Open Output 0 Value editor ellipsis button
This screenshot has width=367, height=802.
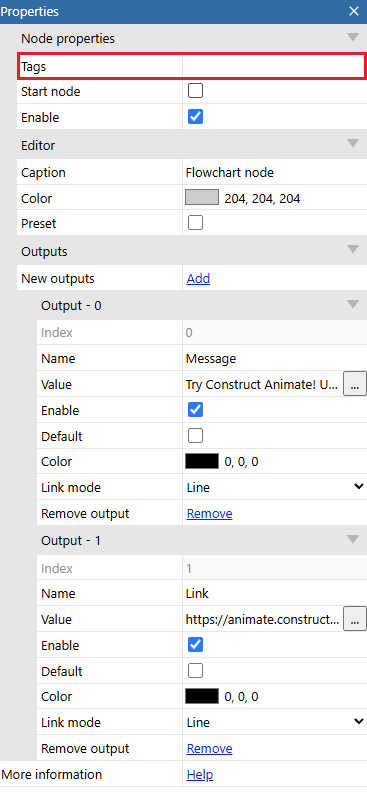(355, 385)
